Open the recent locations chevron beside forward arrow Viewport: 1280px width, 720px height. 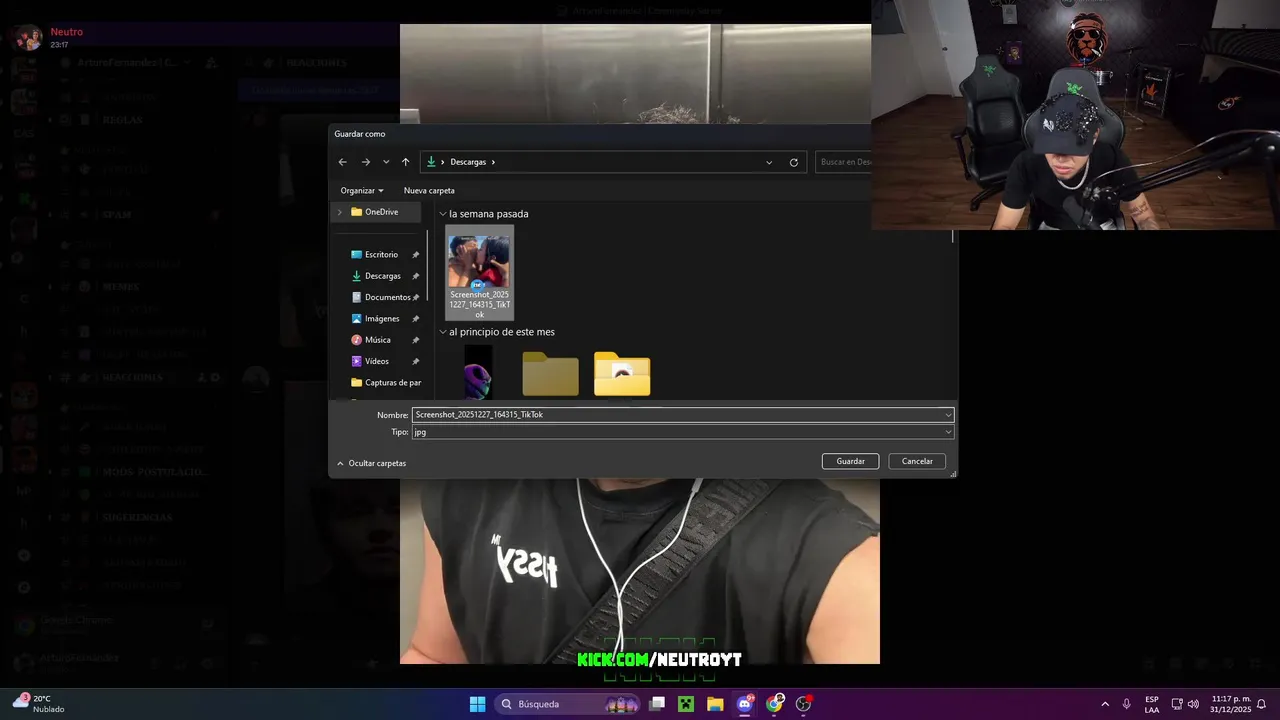point(386,162)
